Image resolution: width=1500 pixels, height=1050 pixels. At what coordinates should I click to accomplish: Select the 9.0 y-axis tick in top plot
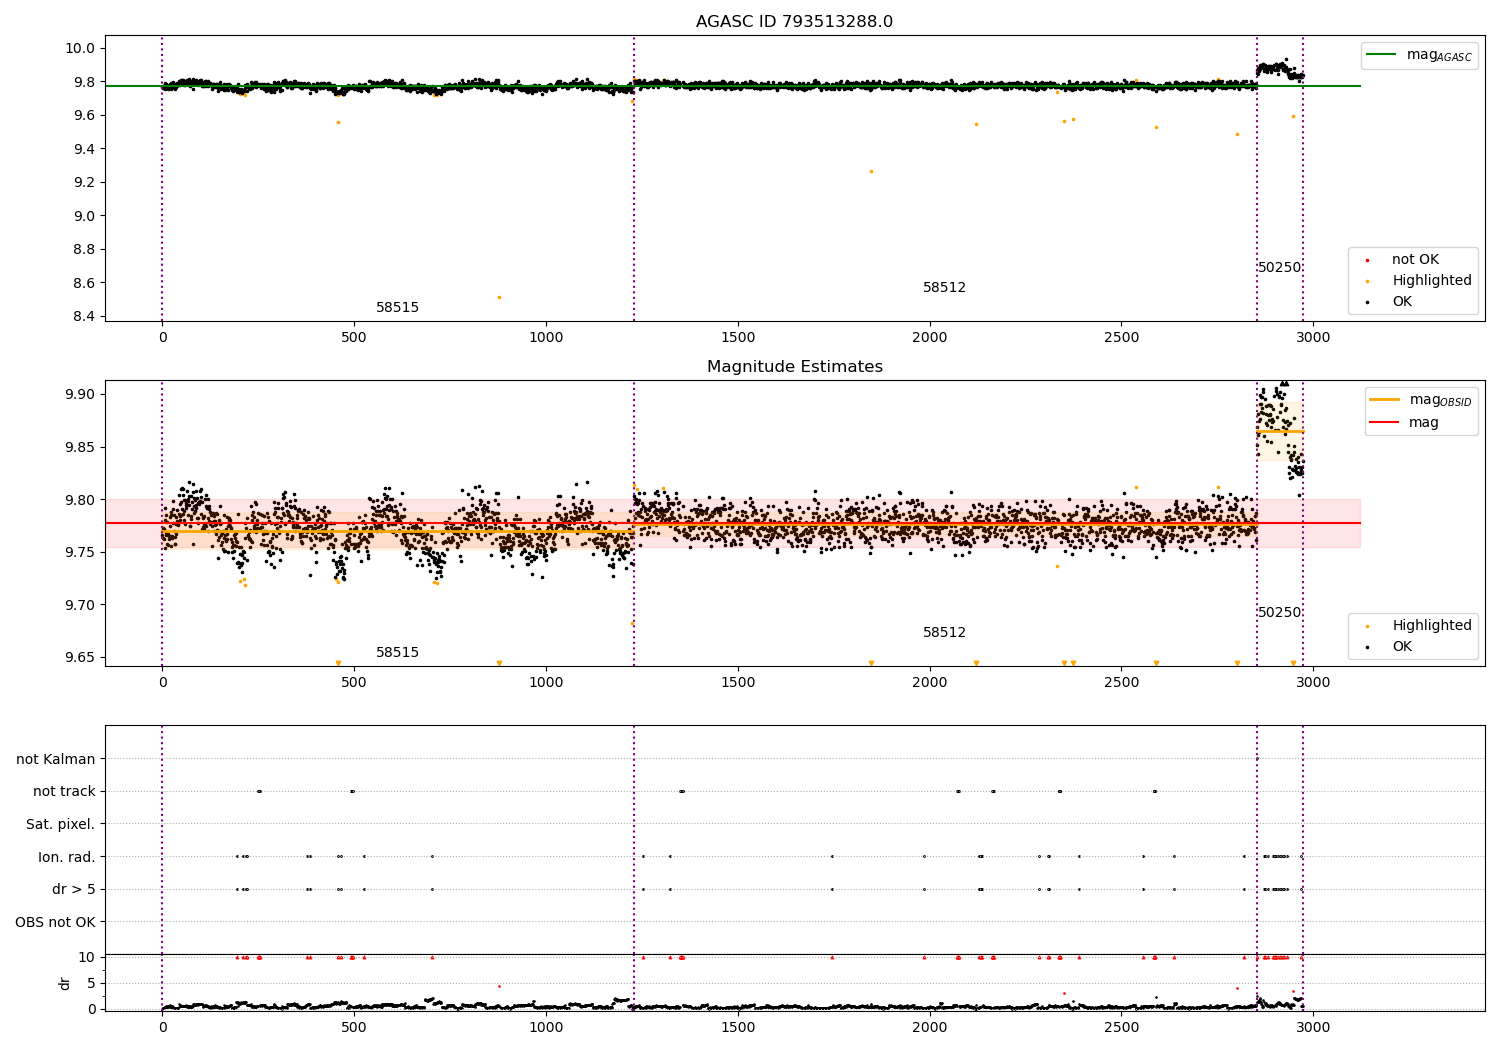[x=84, y=216]
